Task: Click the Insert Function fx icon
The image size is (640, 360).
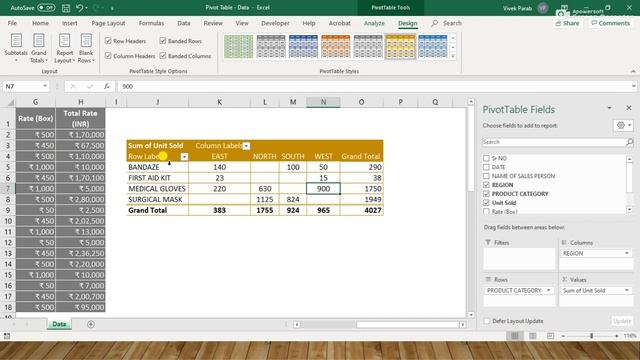Action: tap(107, 86)
